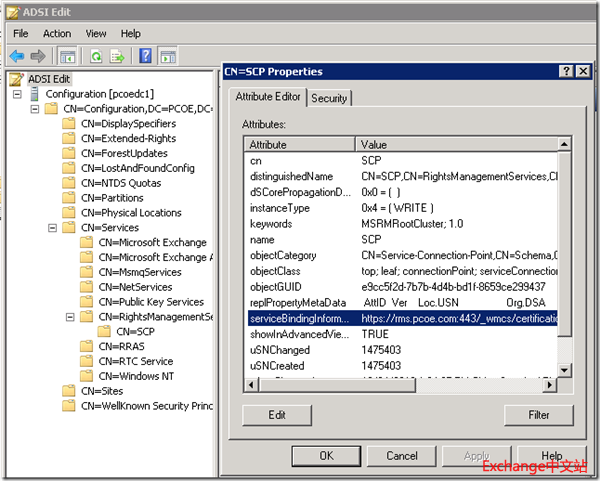Click Show/Hide Action Pane toolbar icon
Viewport: 600px width, 481px height.
(x=168, y=56)
